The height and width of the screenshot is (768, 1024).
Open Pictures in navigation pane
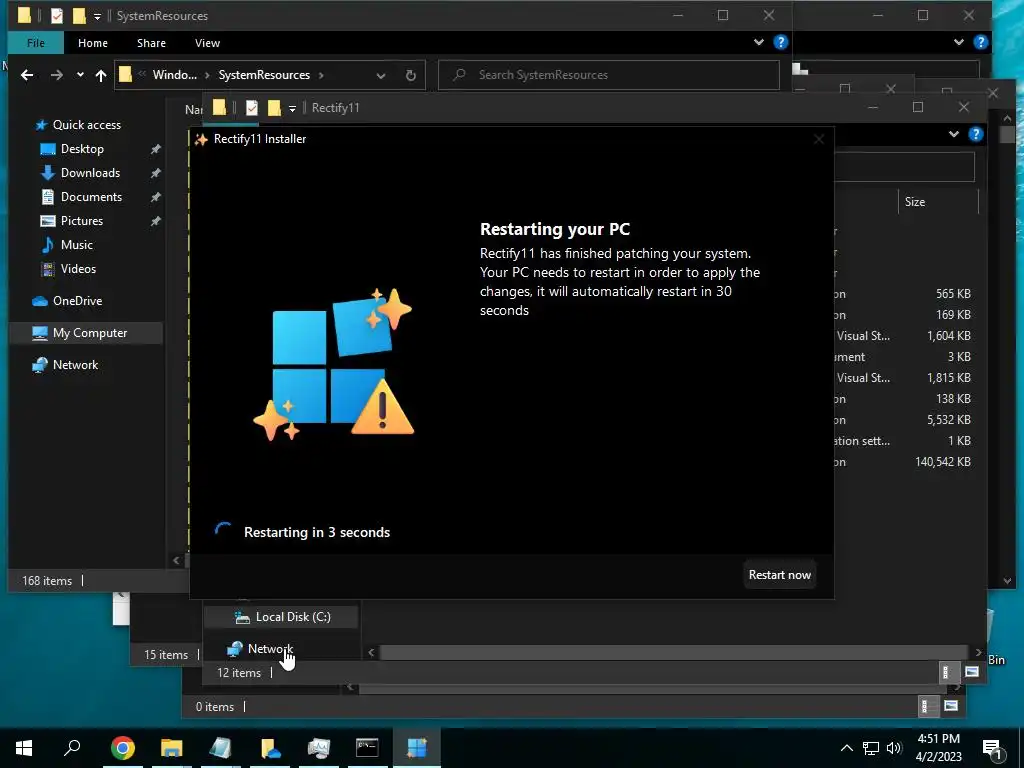coord(82,221)
